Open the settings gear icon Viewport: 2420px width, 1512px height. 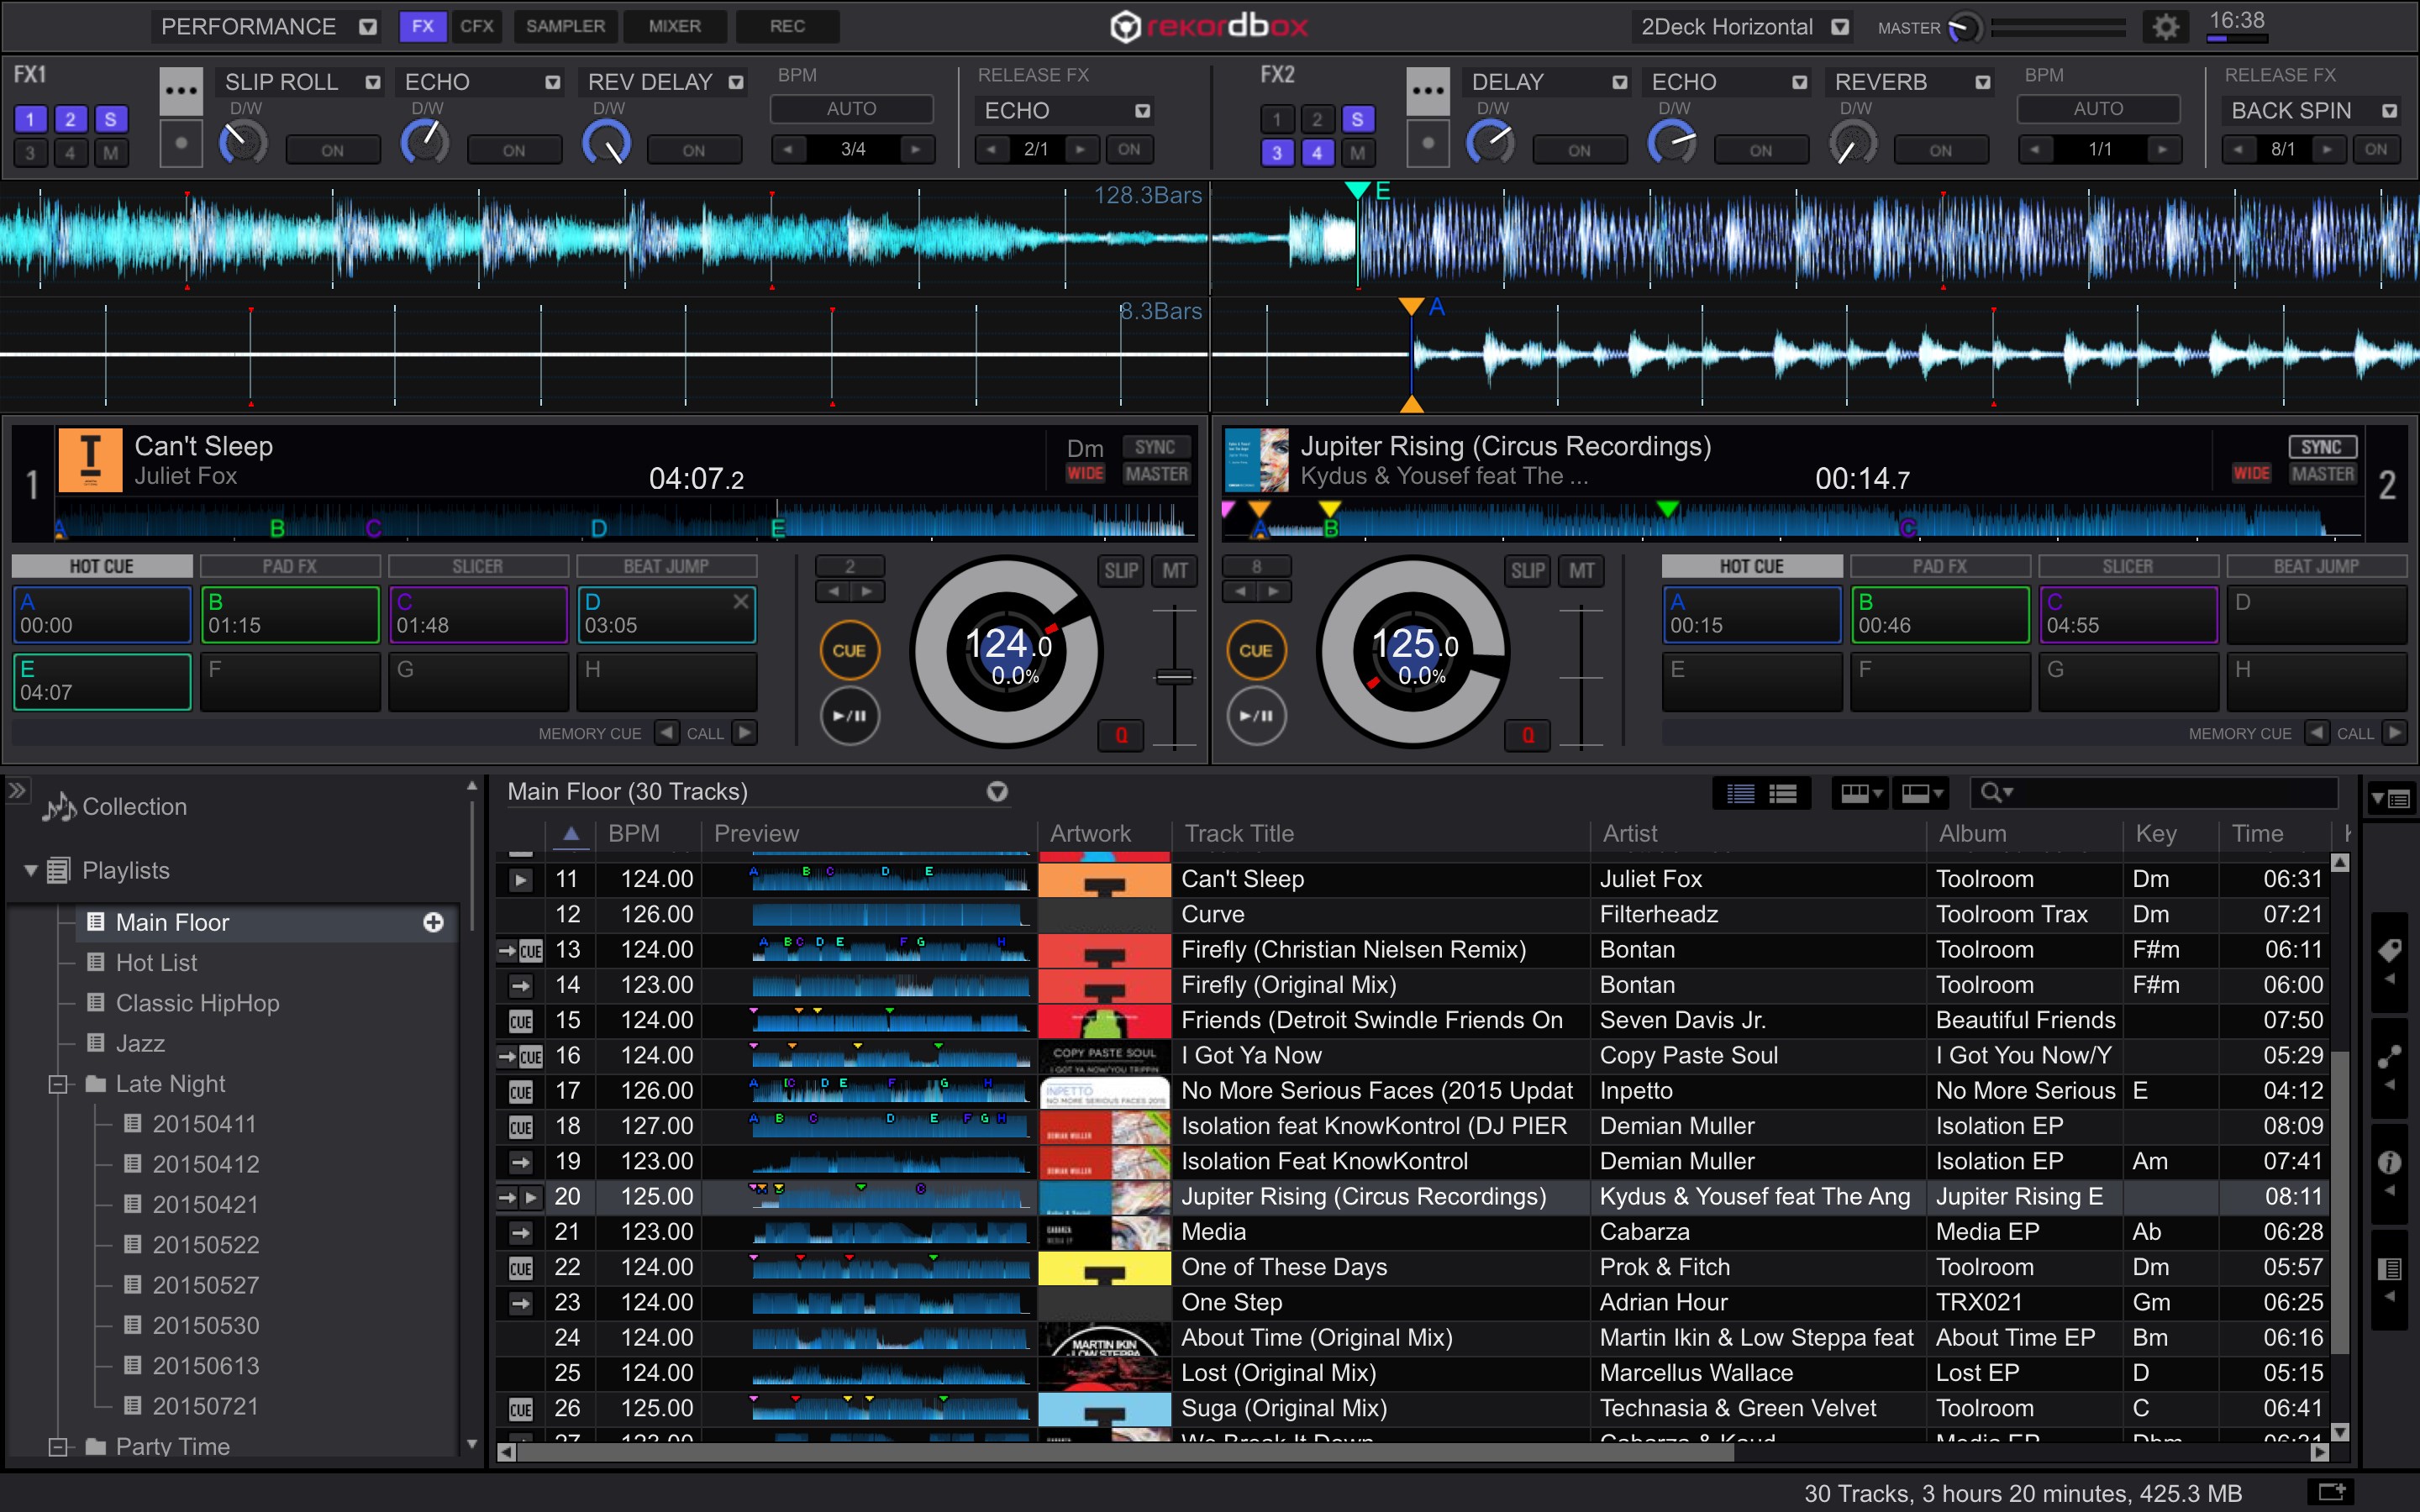coord(2165,27)
